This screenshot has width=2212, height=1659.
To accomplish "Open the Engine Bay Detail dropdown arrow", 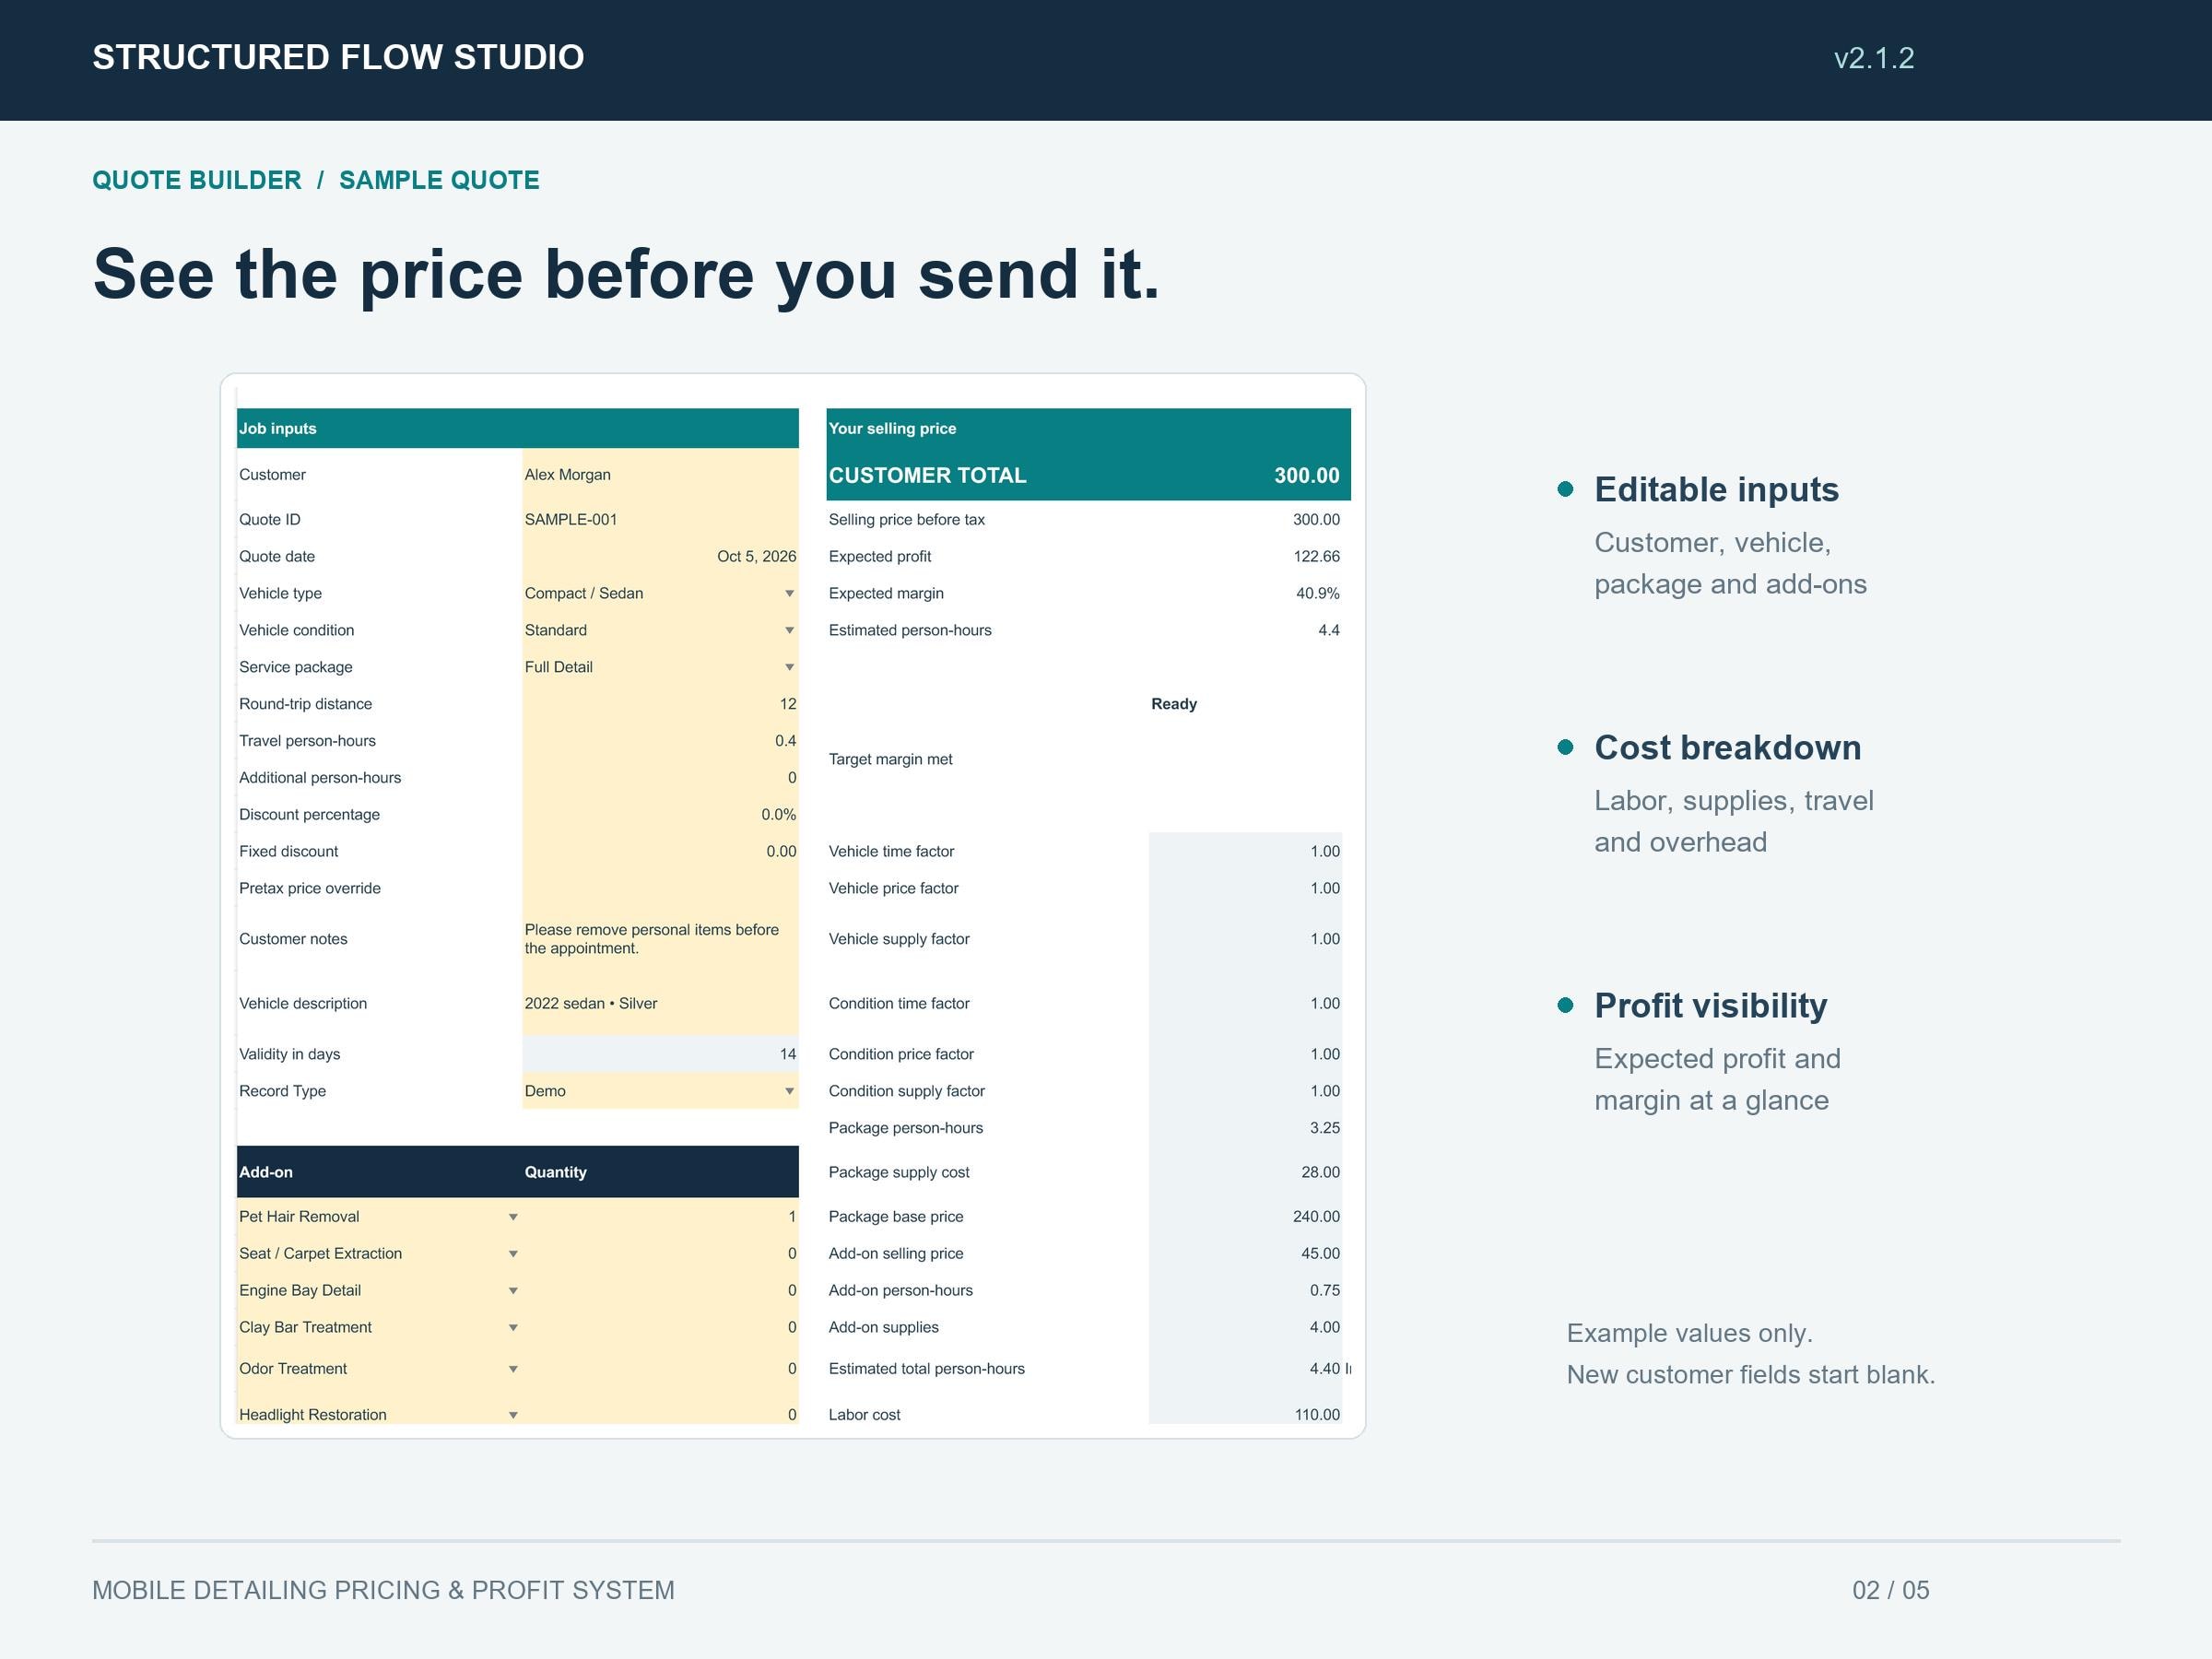I will pyautogui.click(x=513, y=1292).
